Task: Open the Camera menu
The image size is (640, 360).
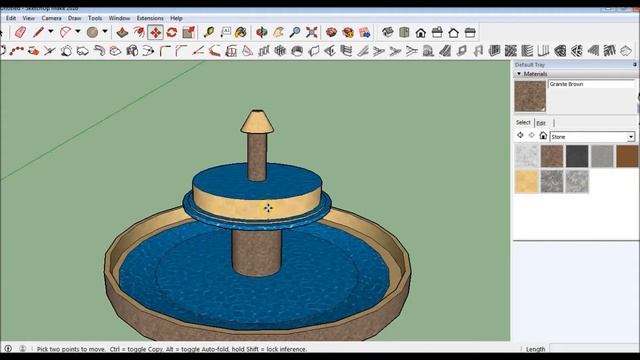Action: pyautogui.click(x=51, y=18)
